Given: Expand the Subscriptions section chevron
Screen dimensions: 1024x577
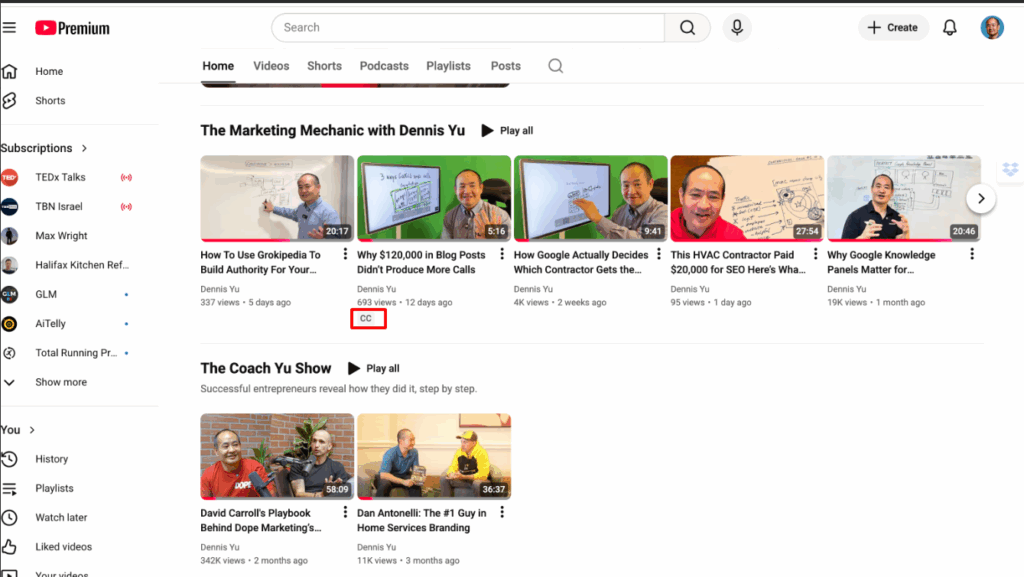Looking at the screenshot, I should click(84, 148).
